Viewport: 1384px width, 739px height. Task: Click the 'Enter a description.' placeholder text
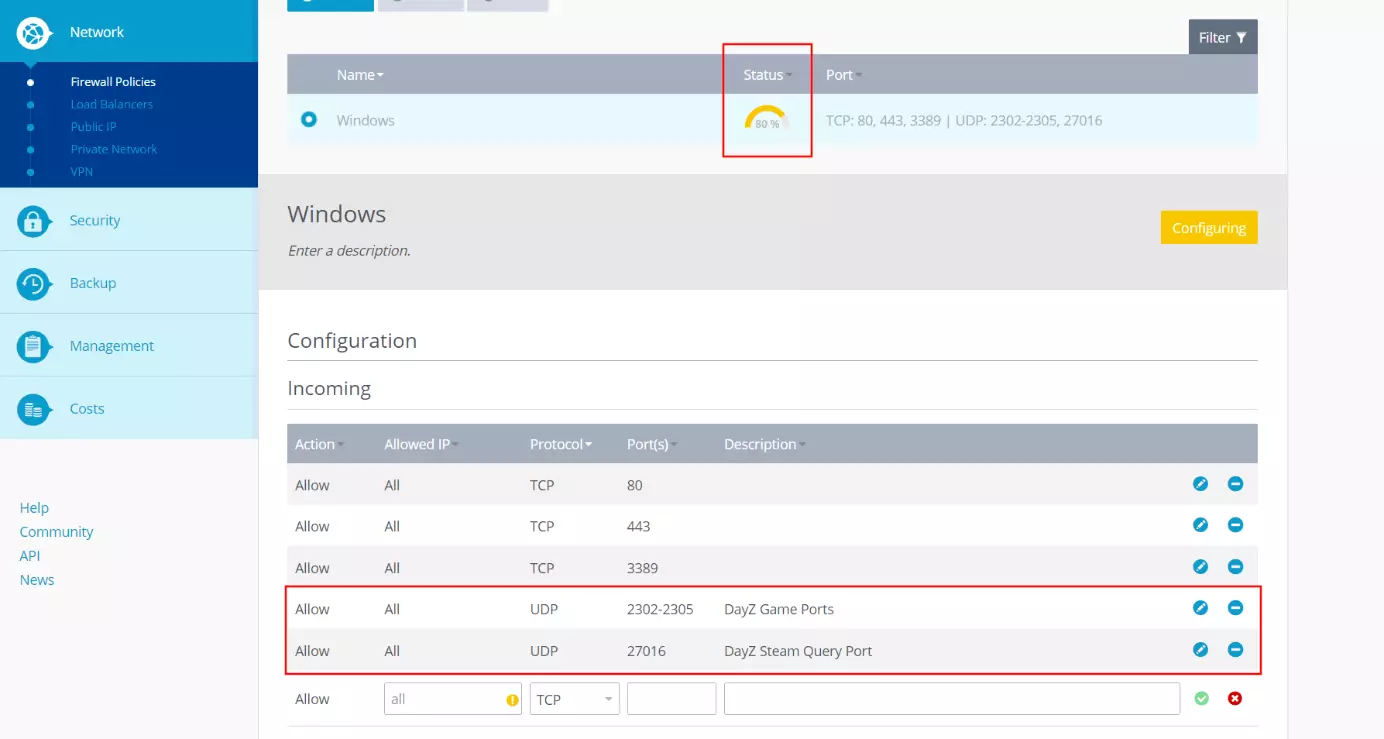click(349, 251)
